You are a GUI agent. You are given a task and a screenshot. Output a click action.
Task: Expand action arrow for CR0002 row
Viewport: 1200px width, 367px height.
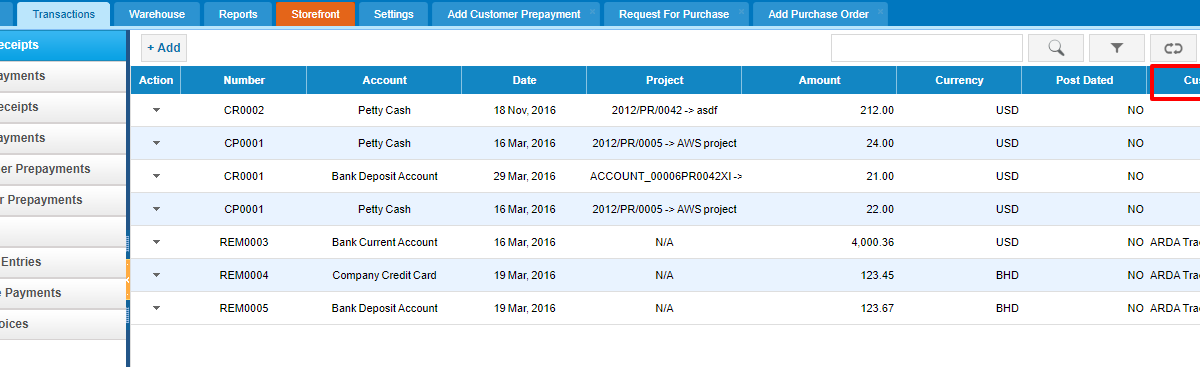click(x=156, y=110)
